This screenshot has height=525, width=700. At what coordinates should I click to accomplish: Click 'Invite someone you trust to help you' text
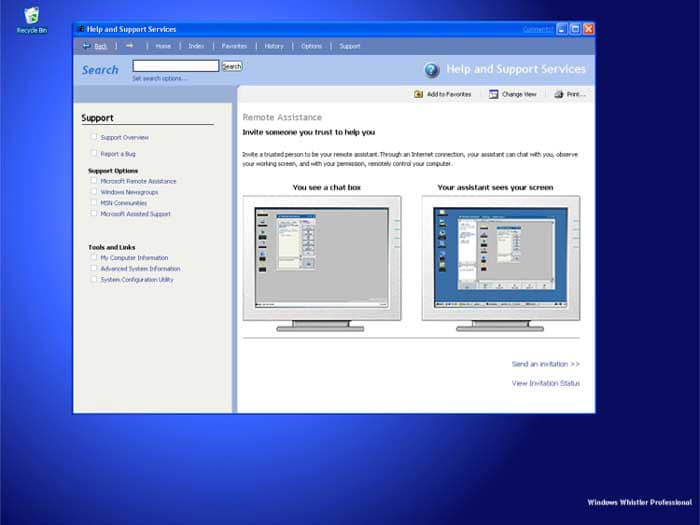pos(309,132)
